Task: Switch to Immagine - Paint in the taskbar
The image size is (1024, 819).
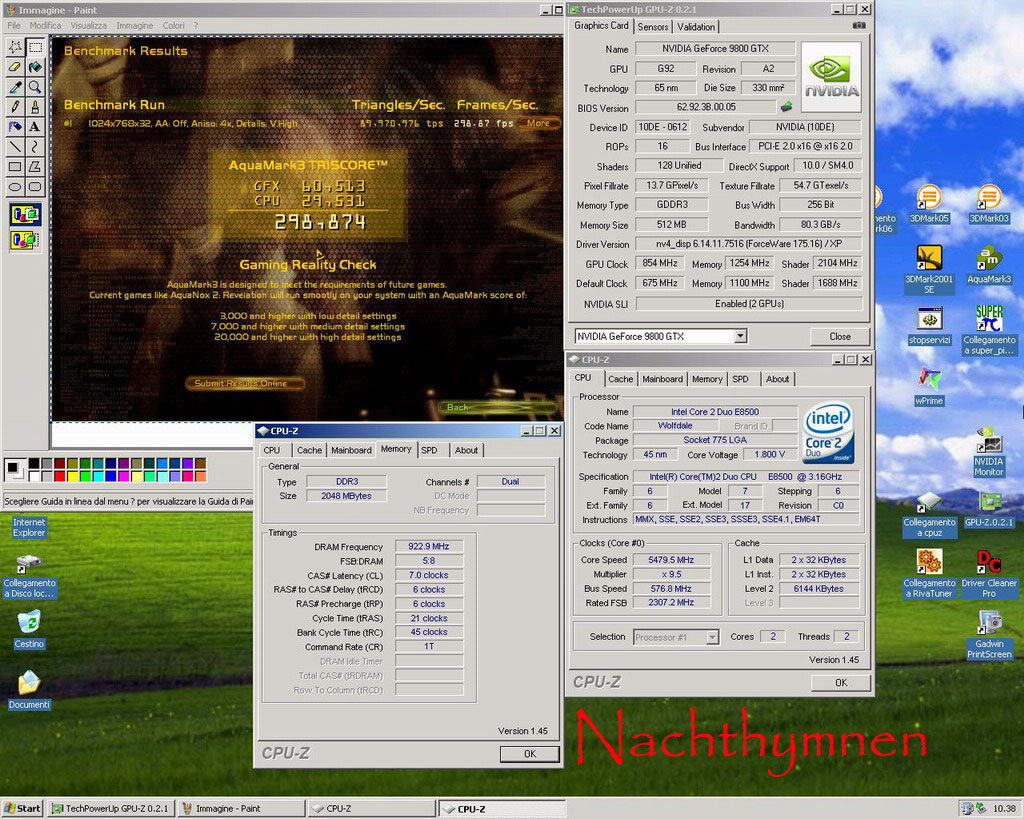Action: click(240, 809)
